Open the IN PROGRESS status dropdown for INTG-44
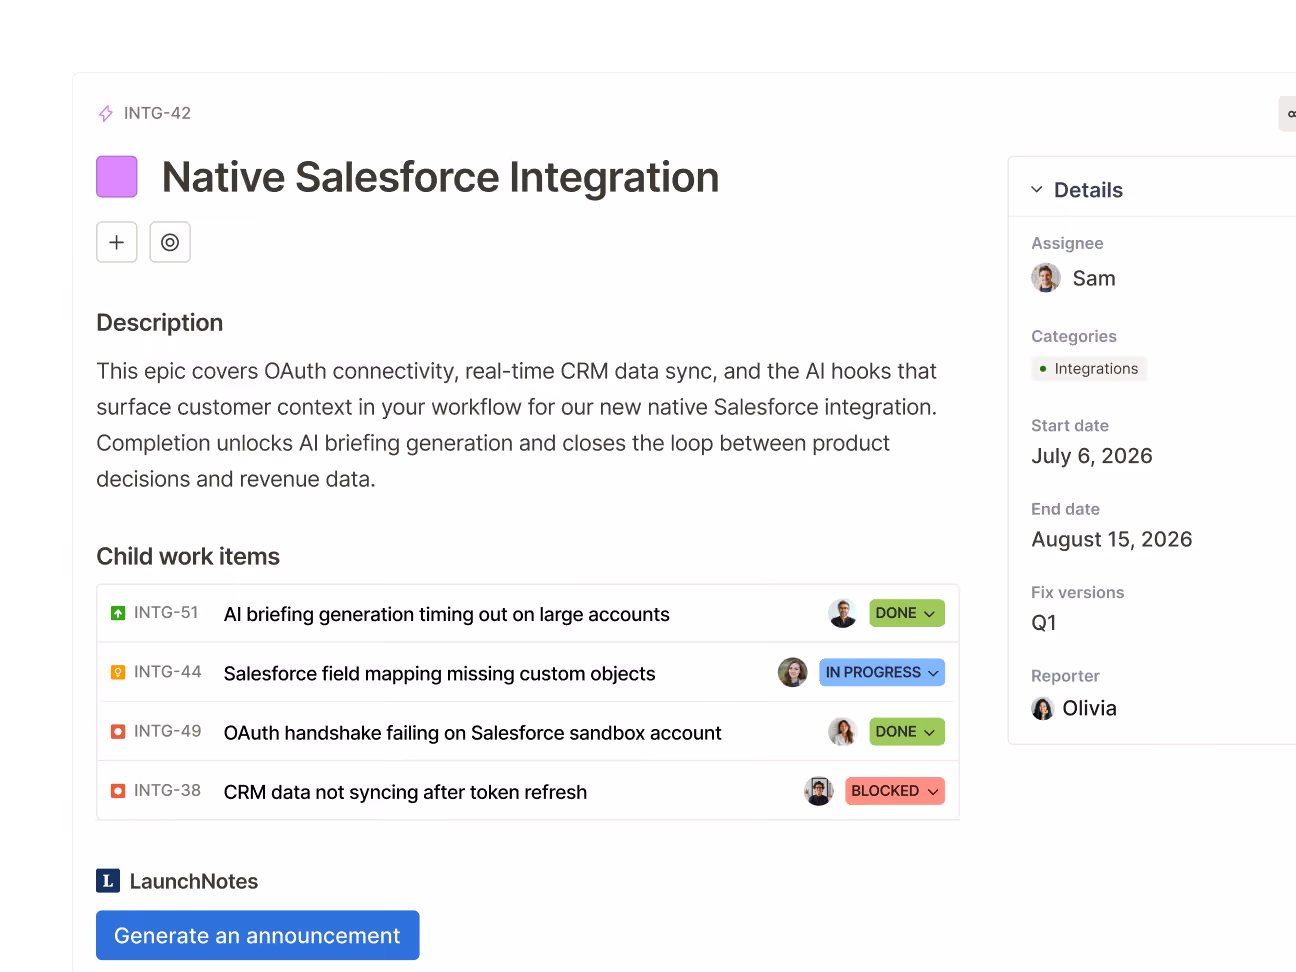 click(882, 672)
